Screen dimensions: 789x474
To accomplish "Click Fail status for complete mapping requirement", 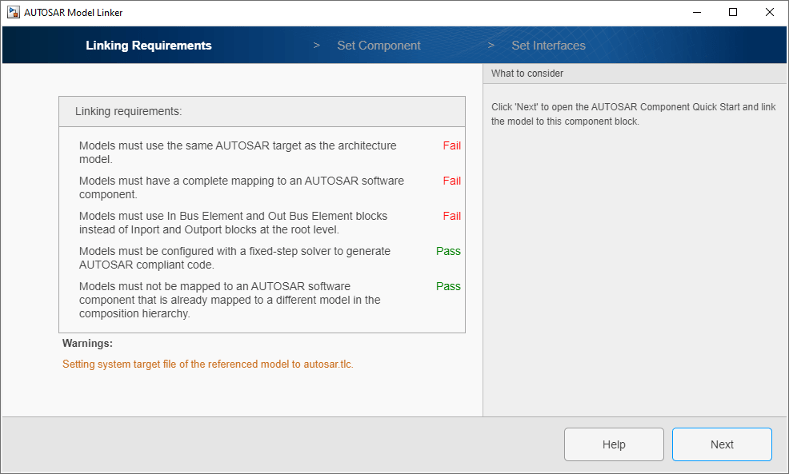I will (452, 181).
